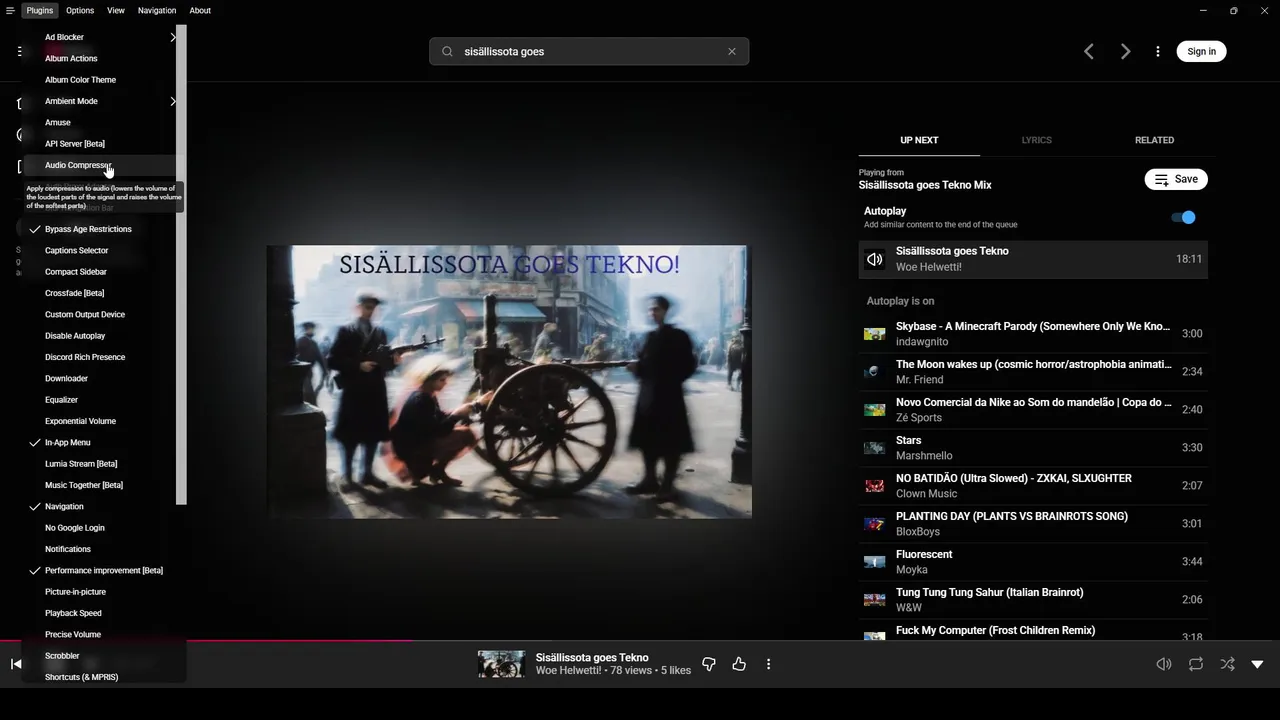The width and height of the screenshot is (1280, 720).
Task: Play Novo Comercial da Nike song
Action: click(1033, 410)
